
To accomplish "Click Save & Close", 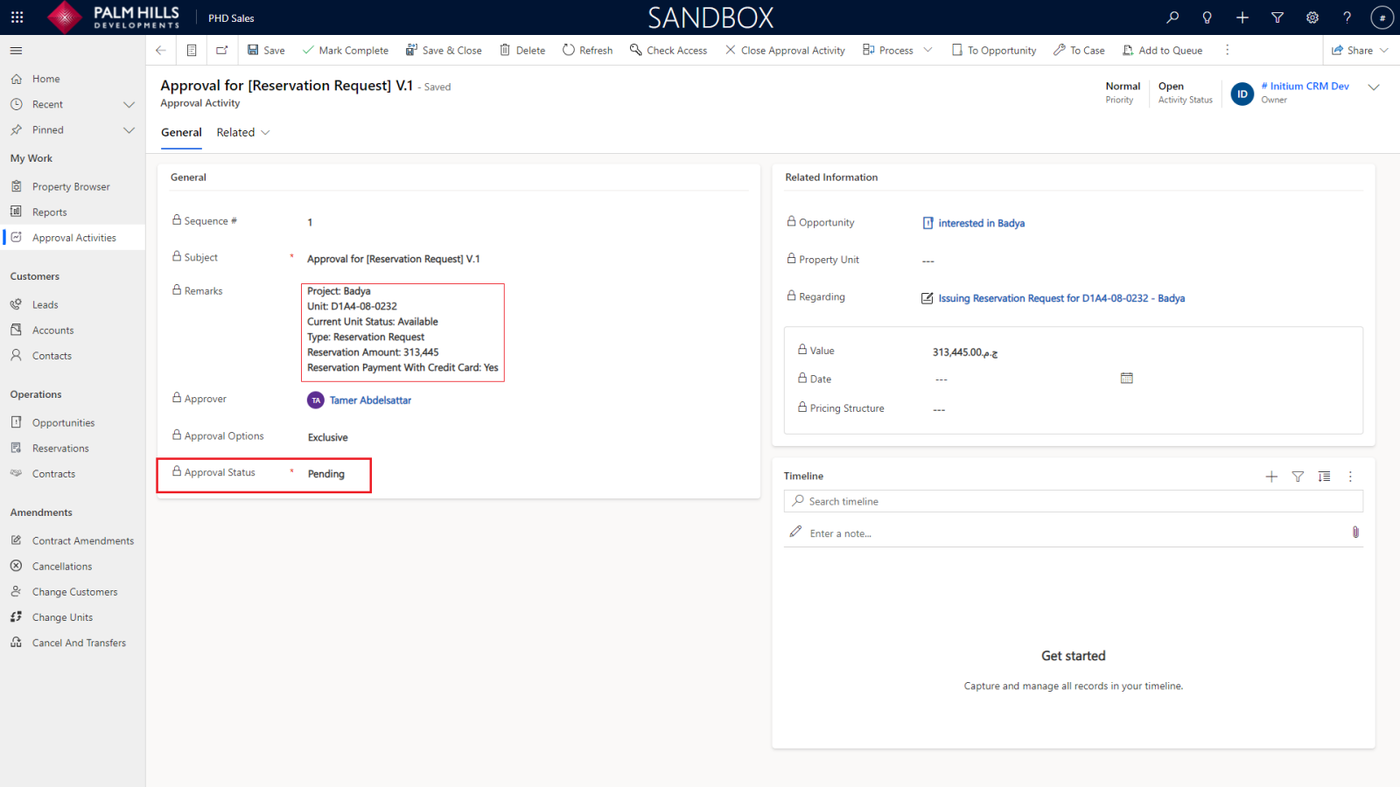I will [443, 50].
